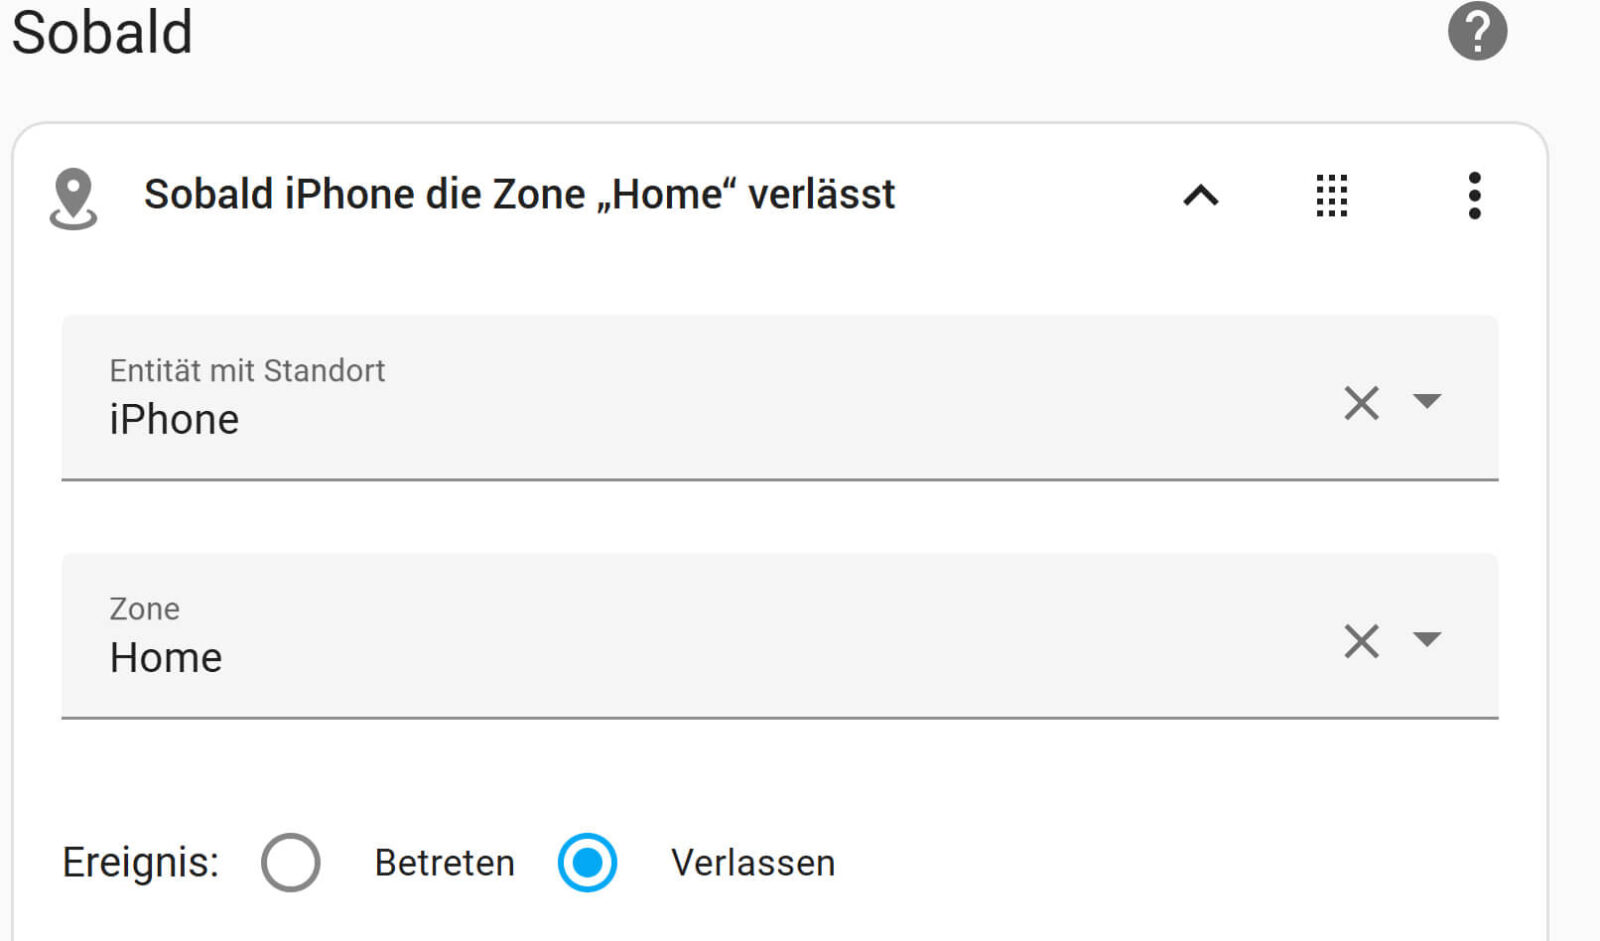Click the Verlassen label text

[x=754, y=862]
